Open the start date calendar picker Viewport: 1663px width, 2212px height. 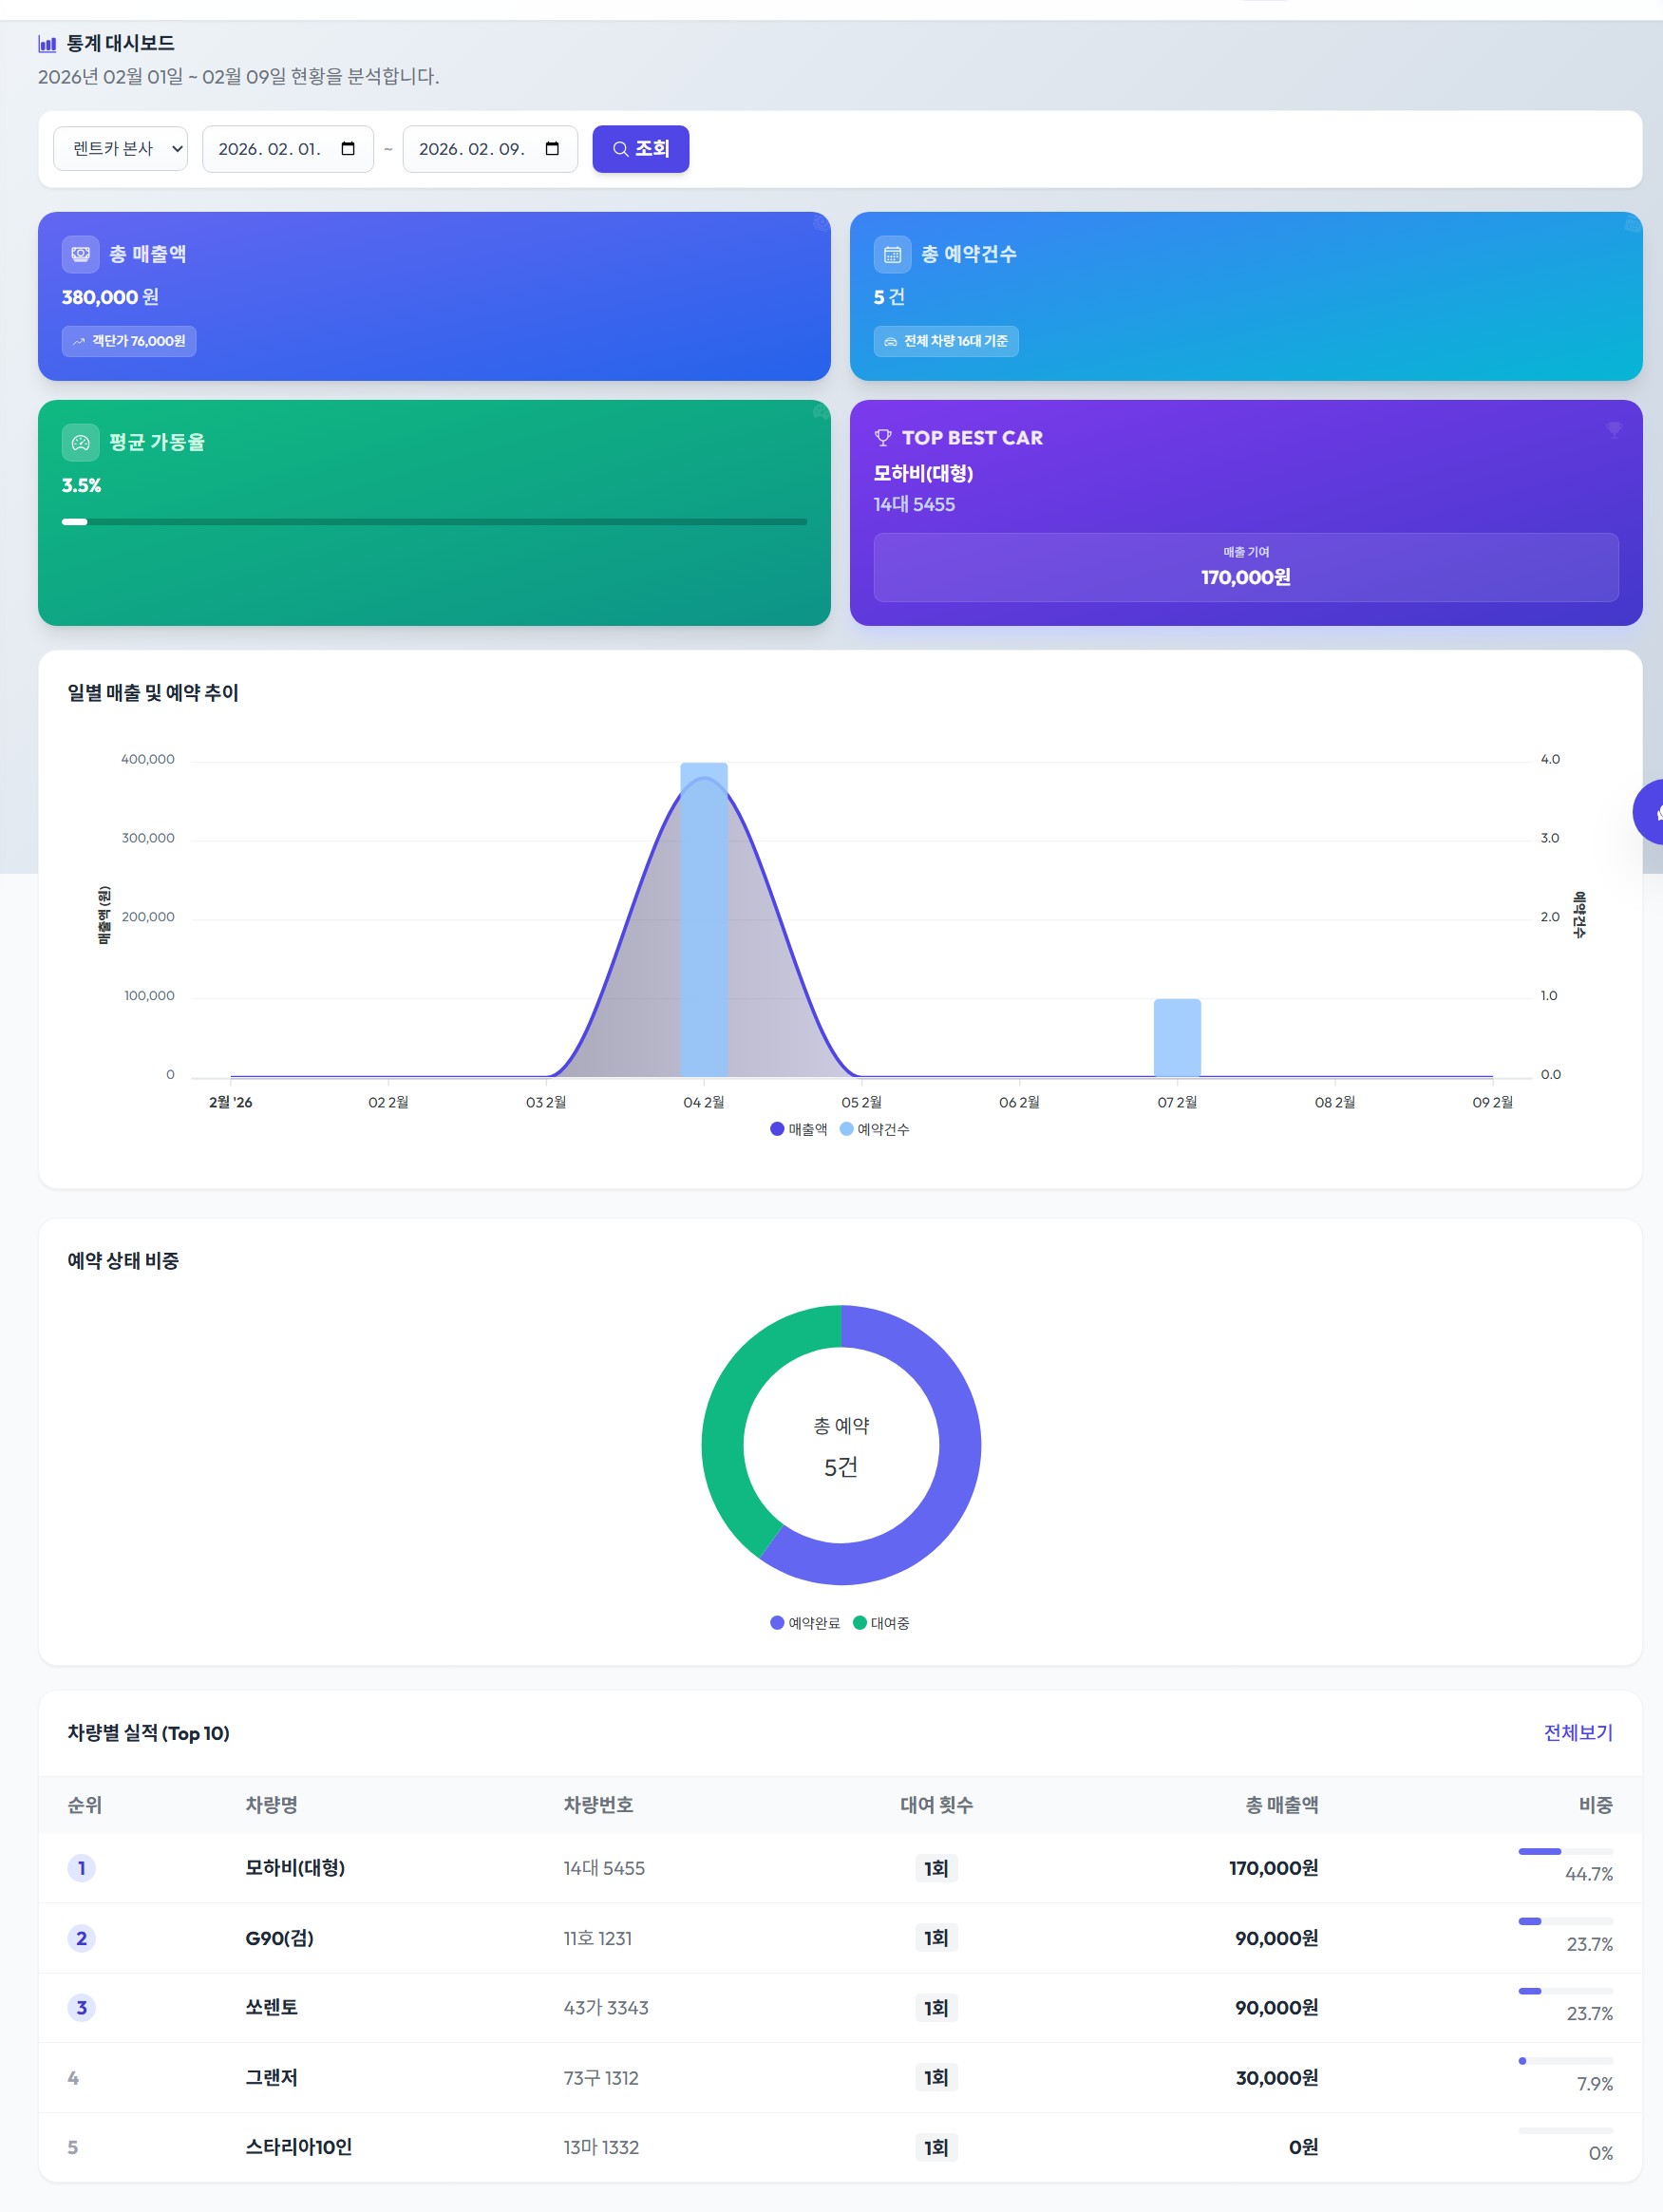tap(349, 148)
